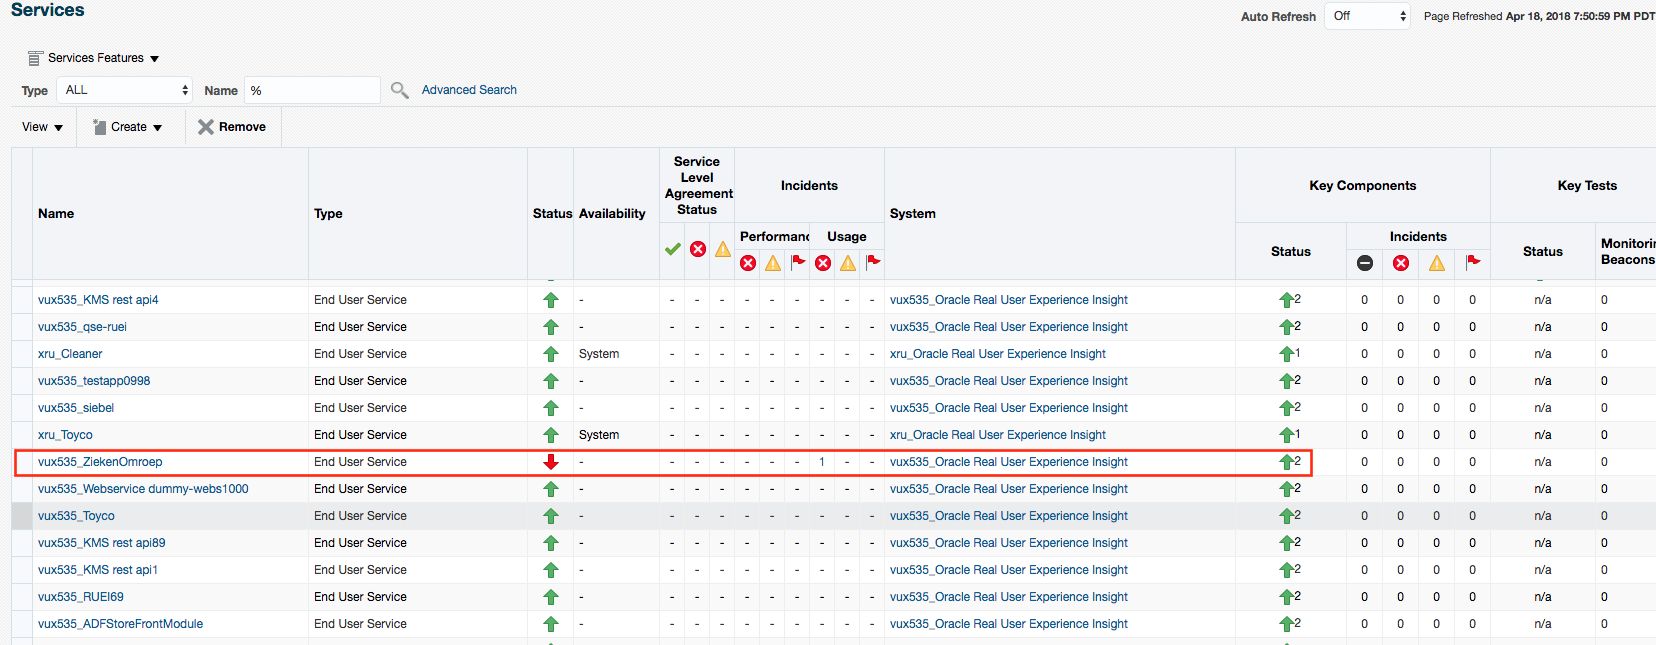Image resolution: width=1656 pixels, height=645 pixels.
Task: Click the green up arrow for xru_Cleaner status
Action: [x=550, y=354]
